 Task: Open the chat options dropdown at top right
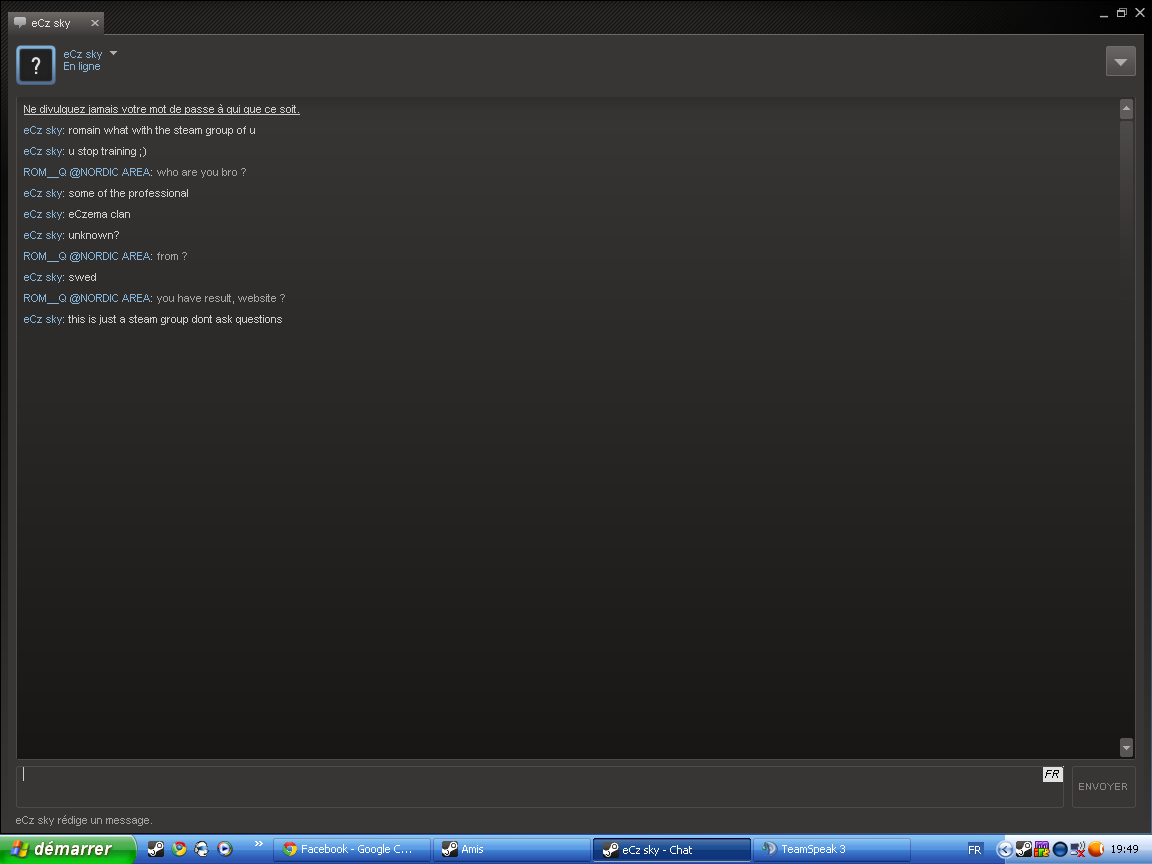pos(1120,62)
